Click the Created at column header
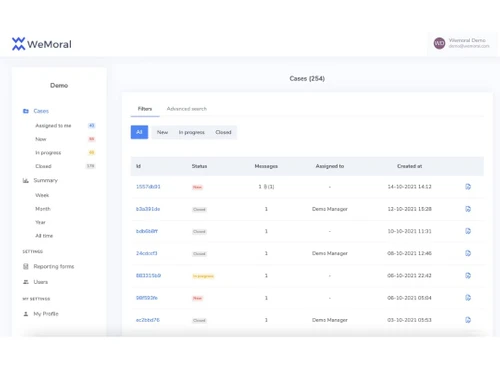This screenshot has width=500, height=375. coord(409,166)
